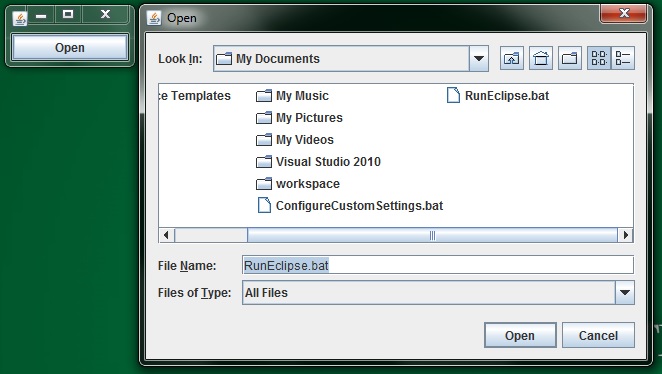Click the 'ConfigureCustomSettings.bat' file name

359,206
